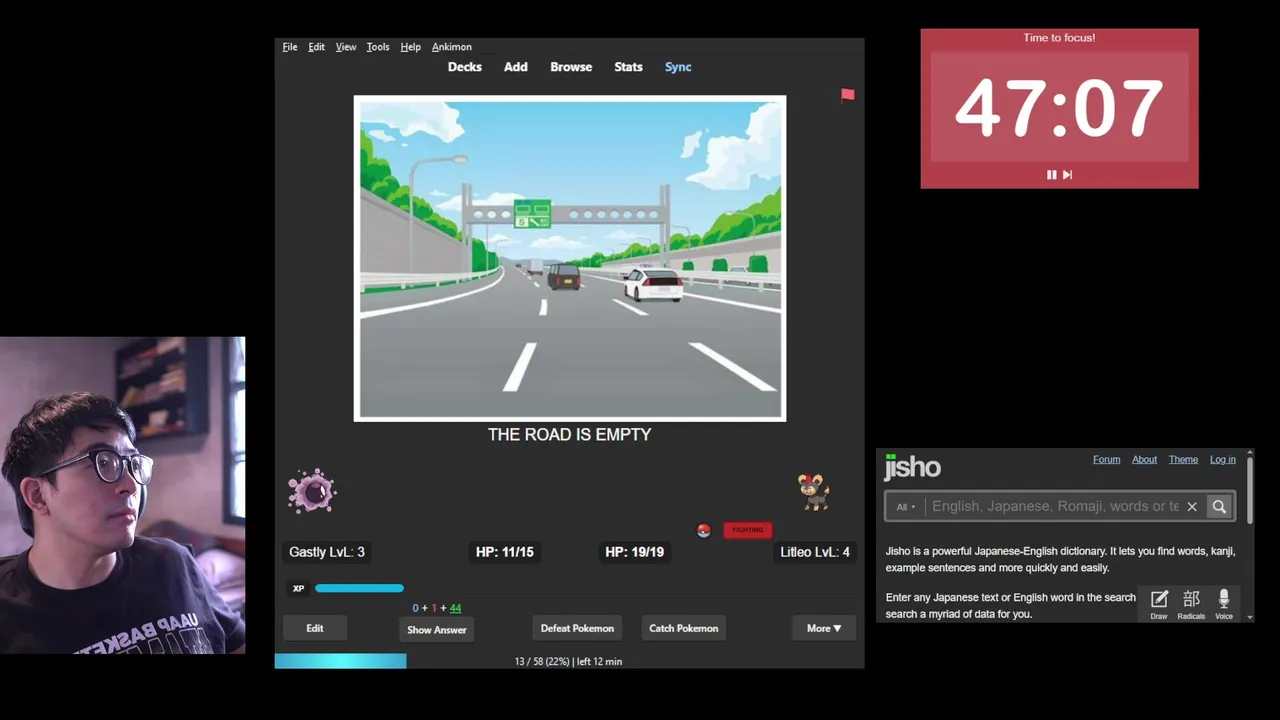
Task: Open the Browse view
Action: (x=571, y=67)
